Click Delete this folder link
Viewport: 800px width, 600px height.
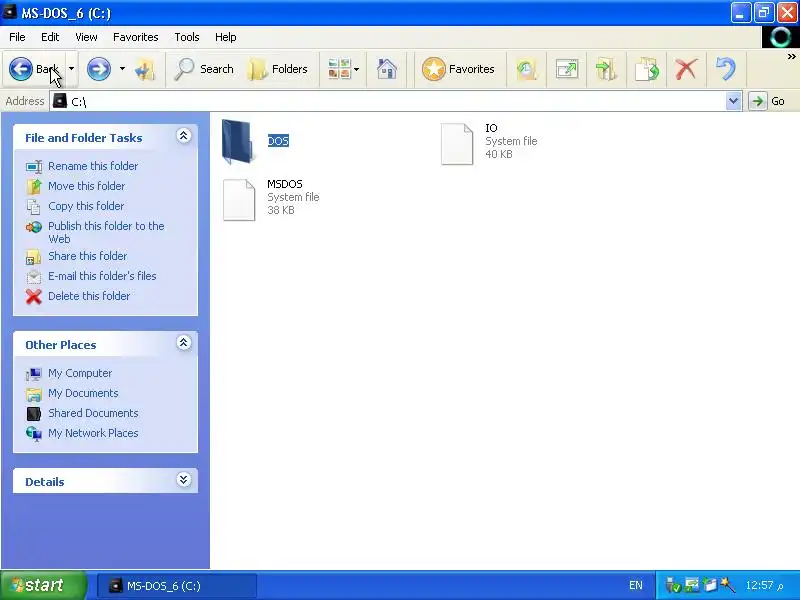(89, 295)
